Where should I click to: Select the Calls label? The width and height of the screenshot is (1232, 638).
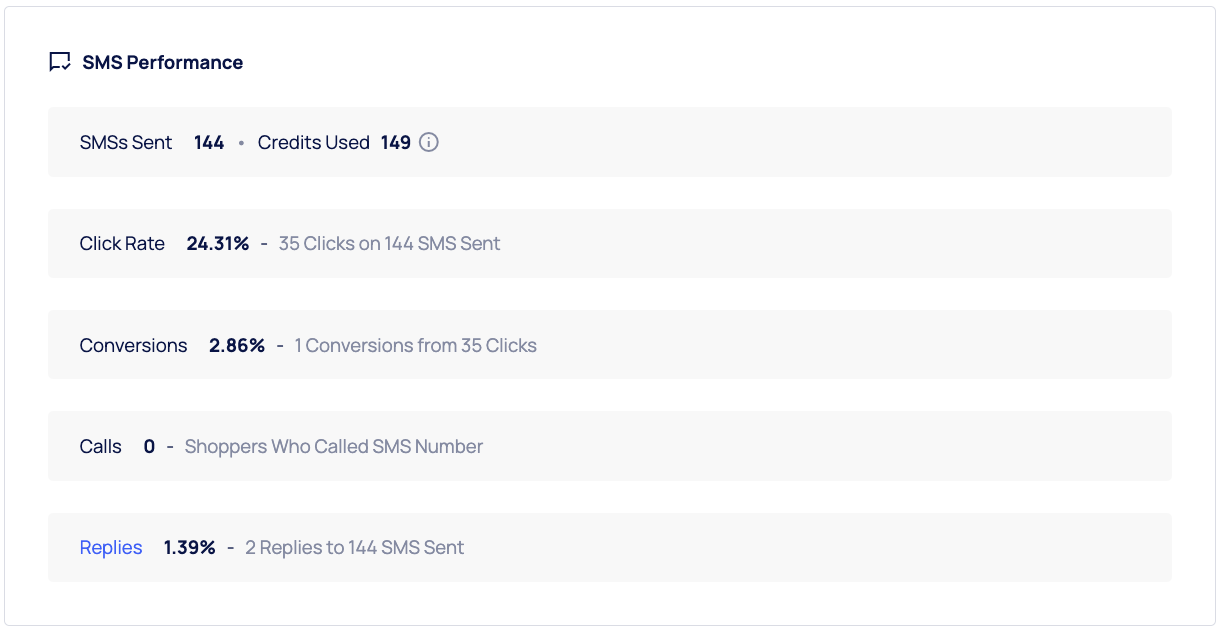[x=101, y=446]
